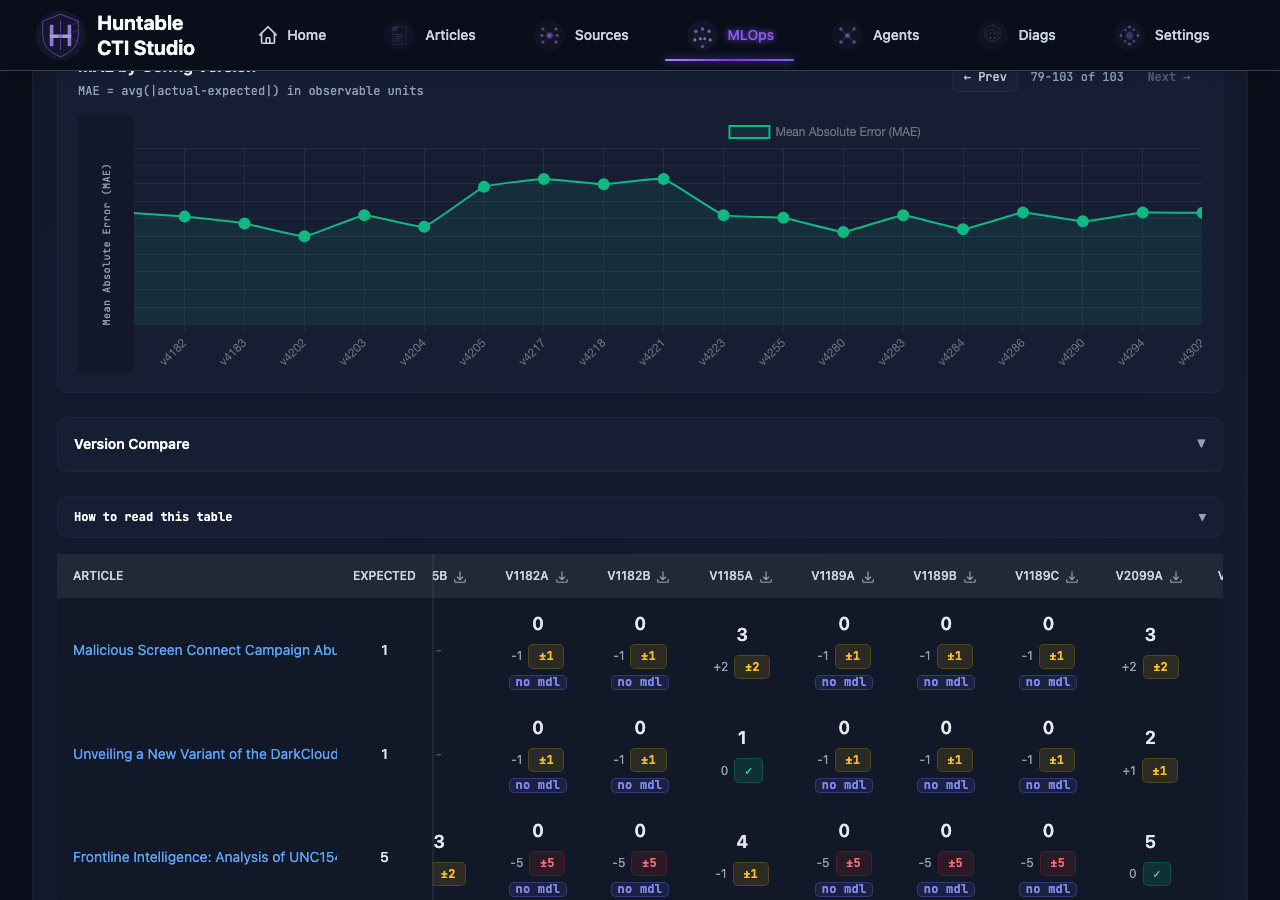1280x900 pixels.
Task: Download the V1182B column results
Action: tap(663, 577)
